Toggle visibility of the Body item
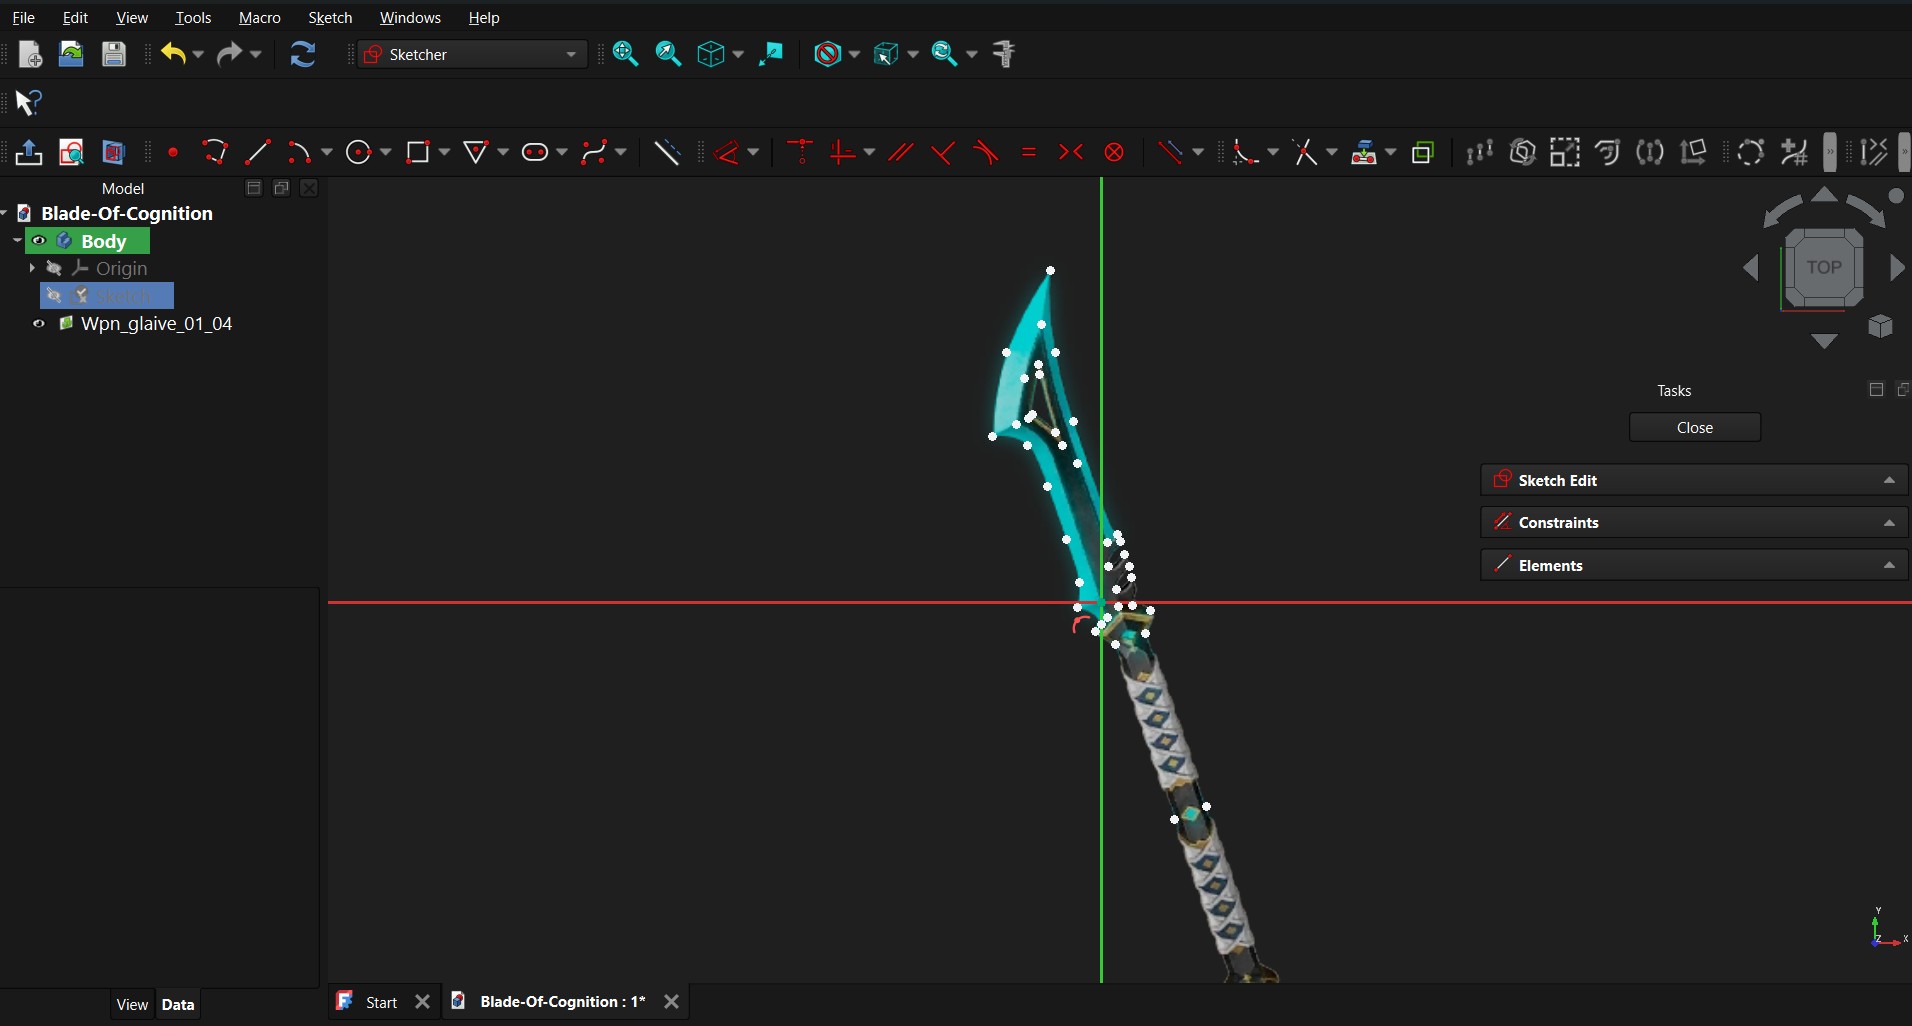1912x1026 pixels. (39, 241)
